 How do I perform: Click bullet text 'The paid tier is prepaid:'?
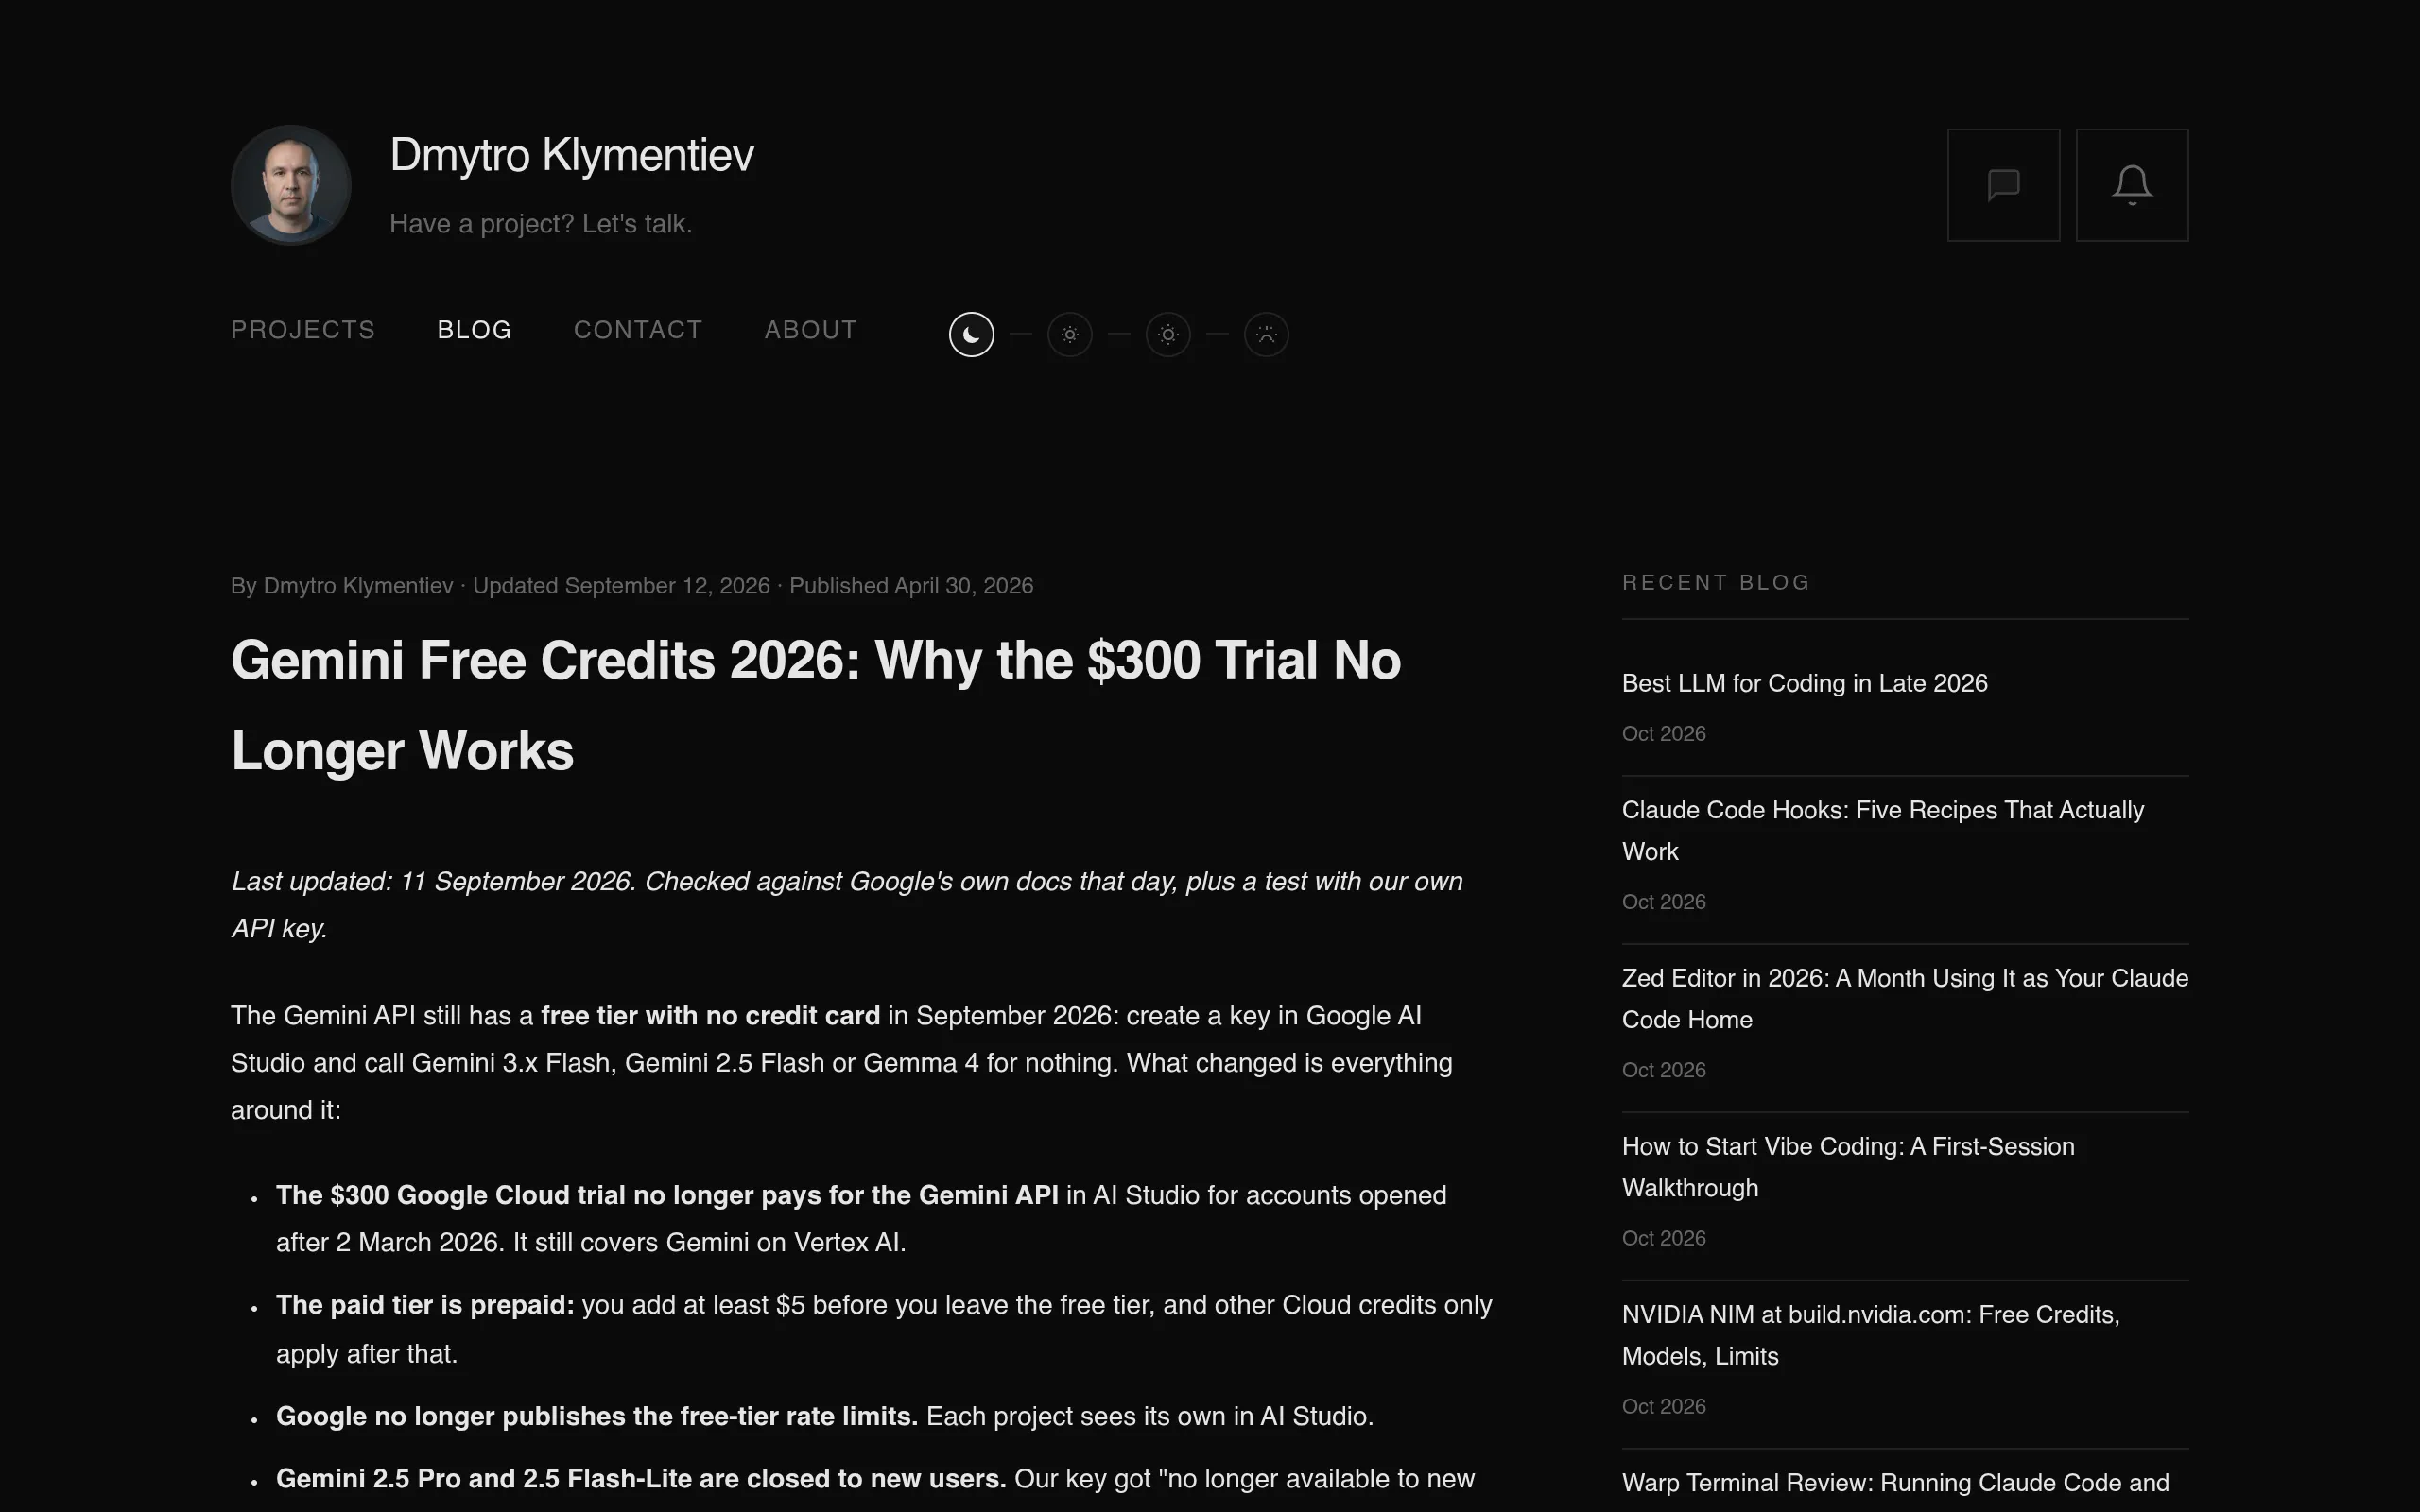(x=425, y=1305)
